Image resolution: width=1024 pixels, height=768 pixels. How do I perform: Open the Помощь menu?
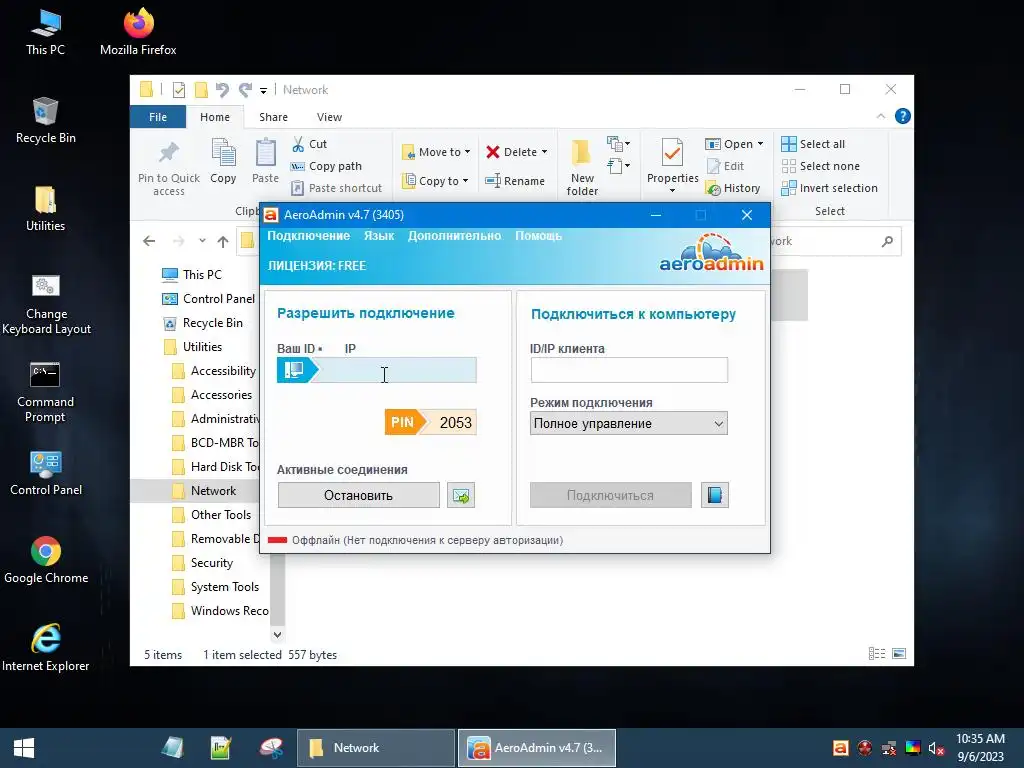click(x=538, y=236)
